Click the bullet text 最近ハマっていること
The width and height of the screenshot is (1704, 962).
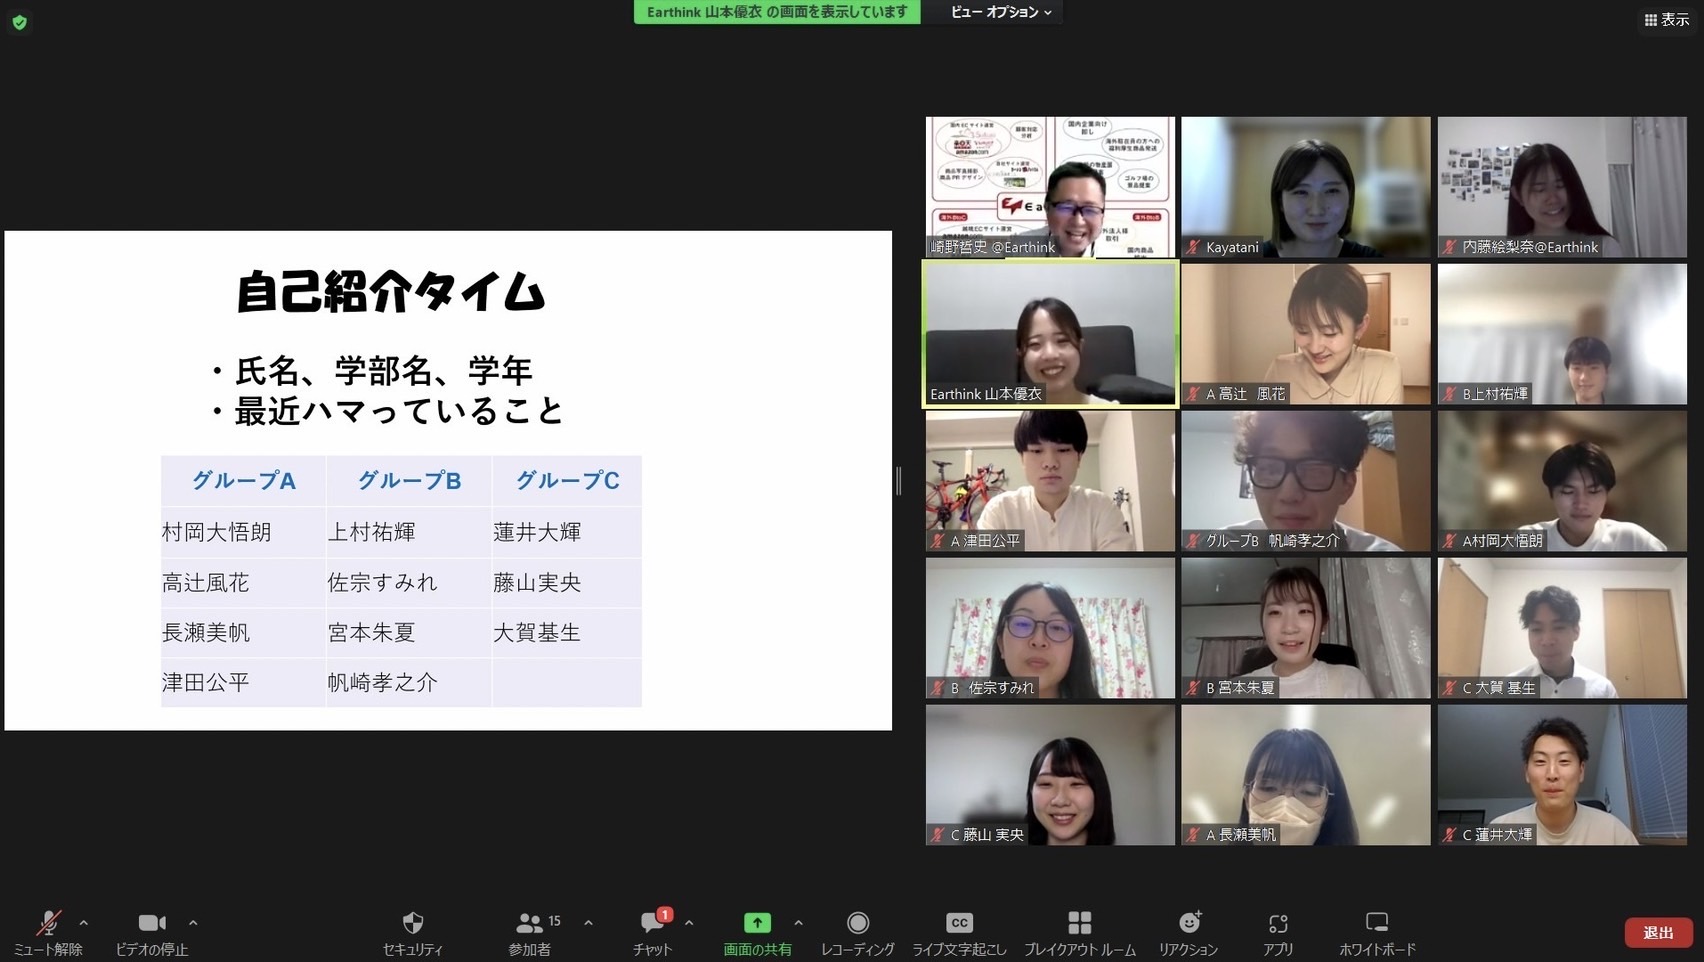pos(399,411)
